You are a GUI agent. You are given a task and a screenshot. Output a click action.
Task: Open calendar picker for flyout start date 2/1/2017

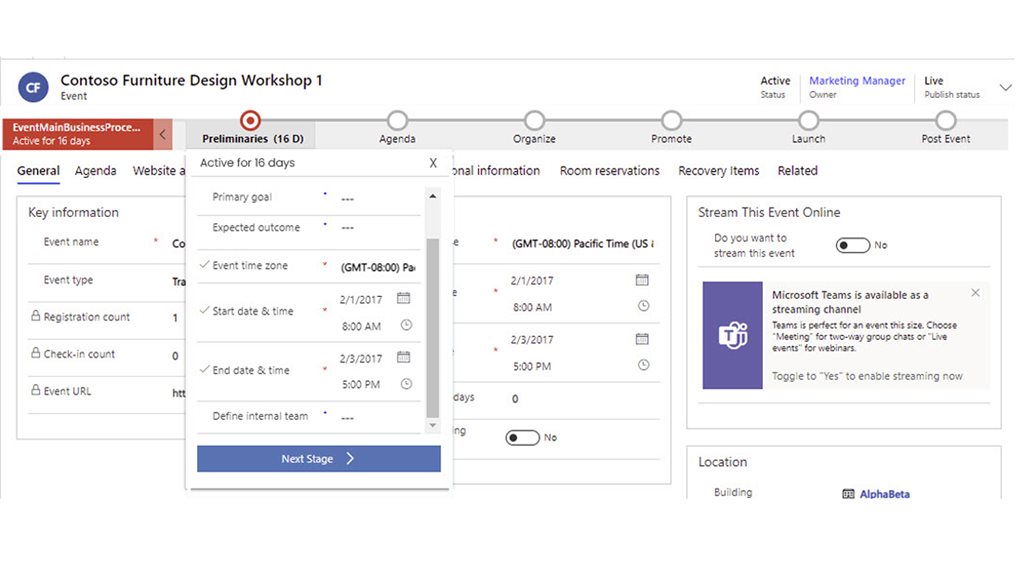404,298
